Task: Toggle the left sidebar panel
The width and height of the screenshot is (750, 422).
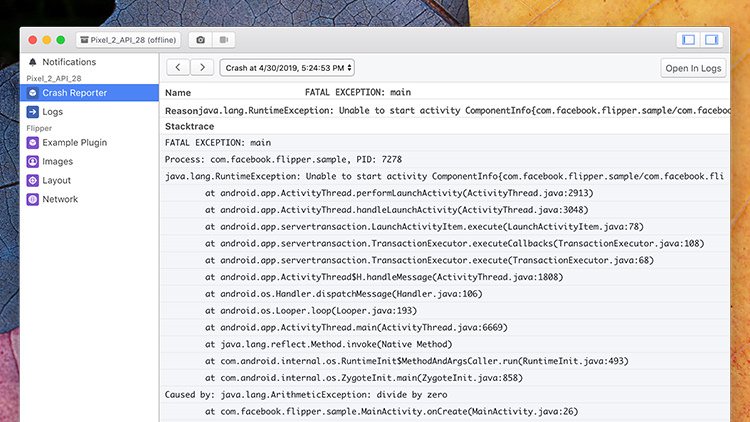Action: pos(688,40)
